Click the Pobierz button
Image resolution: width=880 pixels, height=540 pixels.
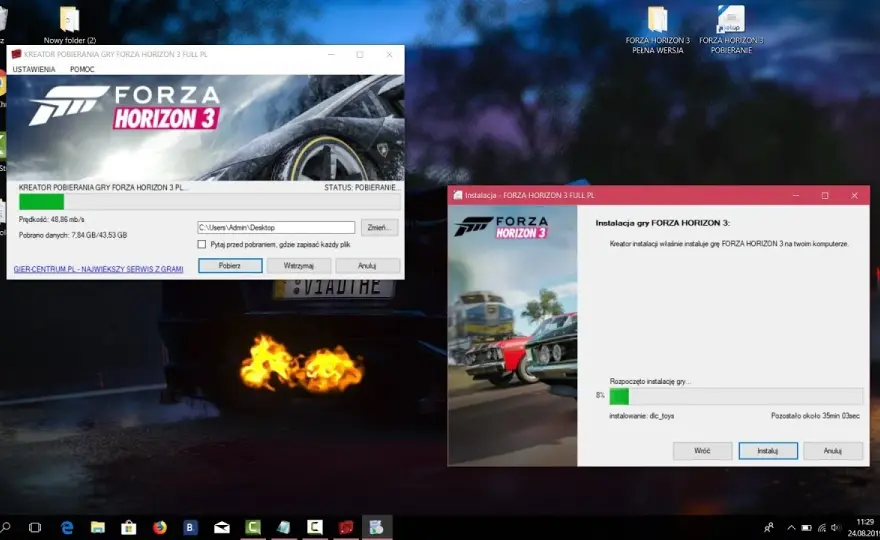point(230,266)
